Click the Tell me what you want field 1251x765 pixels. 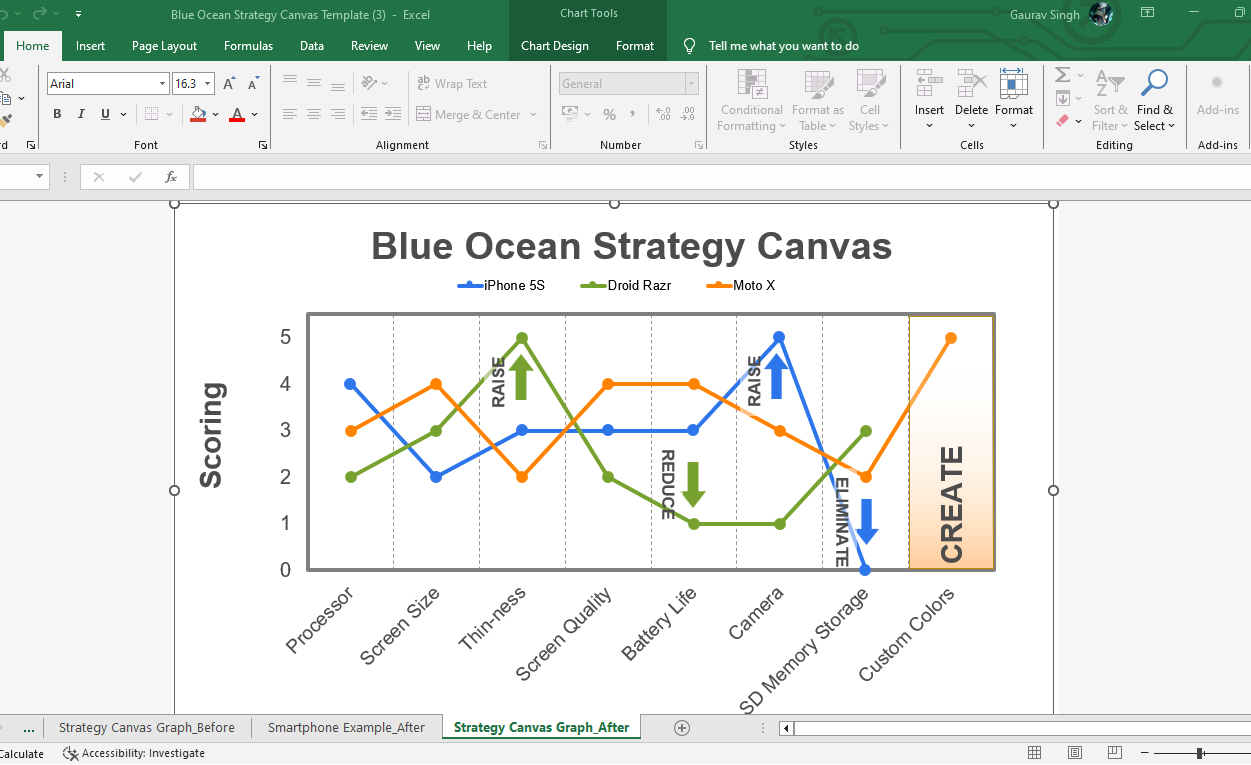784,46
